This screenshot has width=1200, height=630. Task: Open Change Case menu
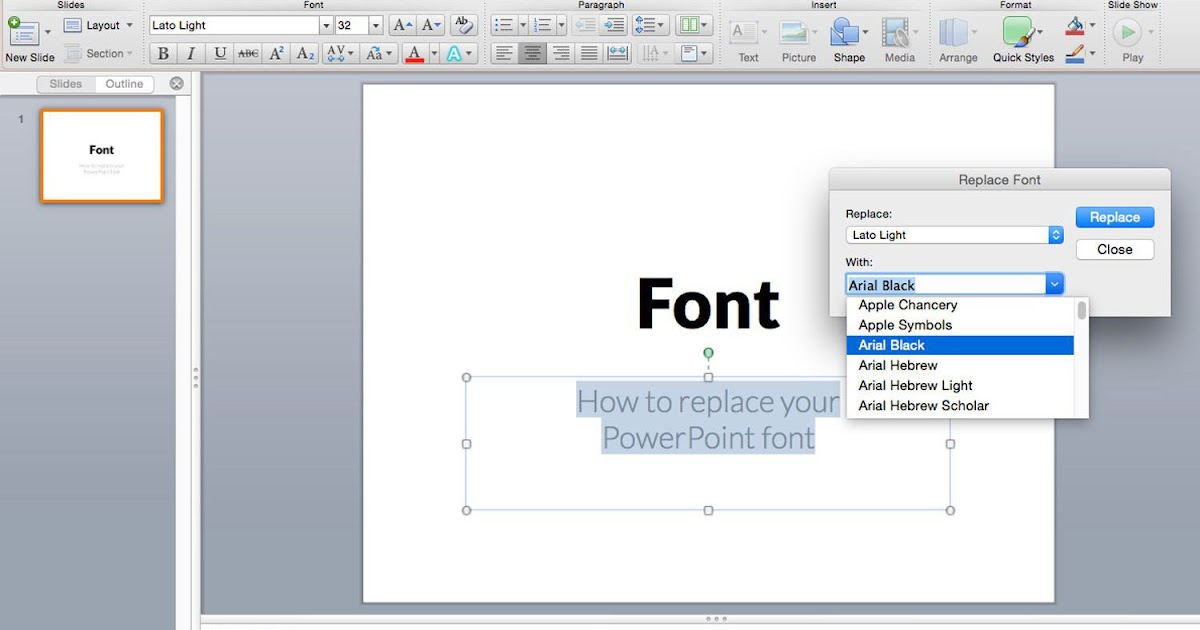[380, 54]
